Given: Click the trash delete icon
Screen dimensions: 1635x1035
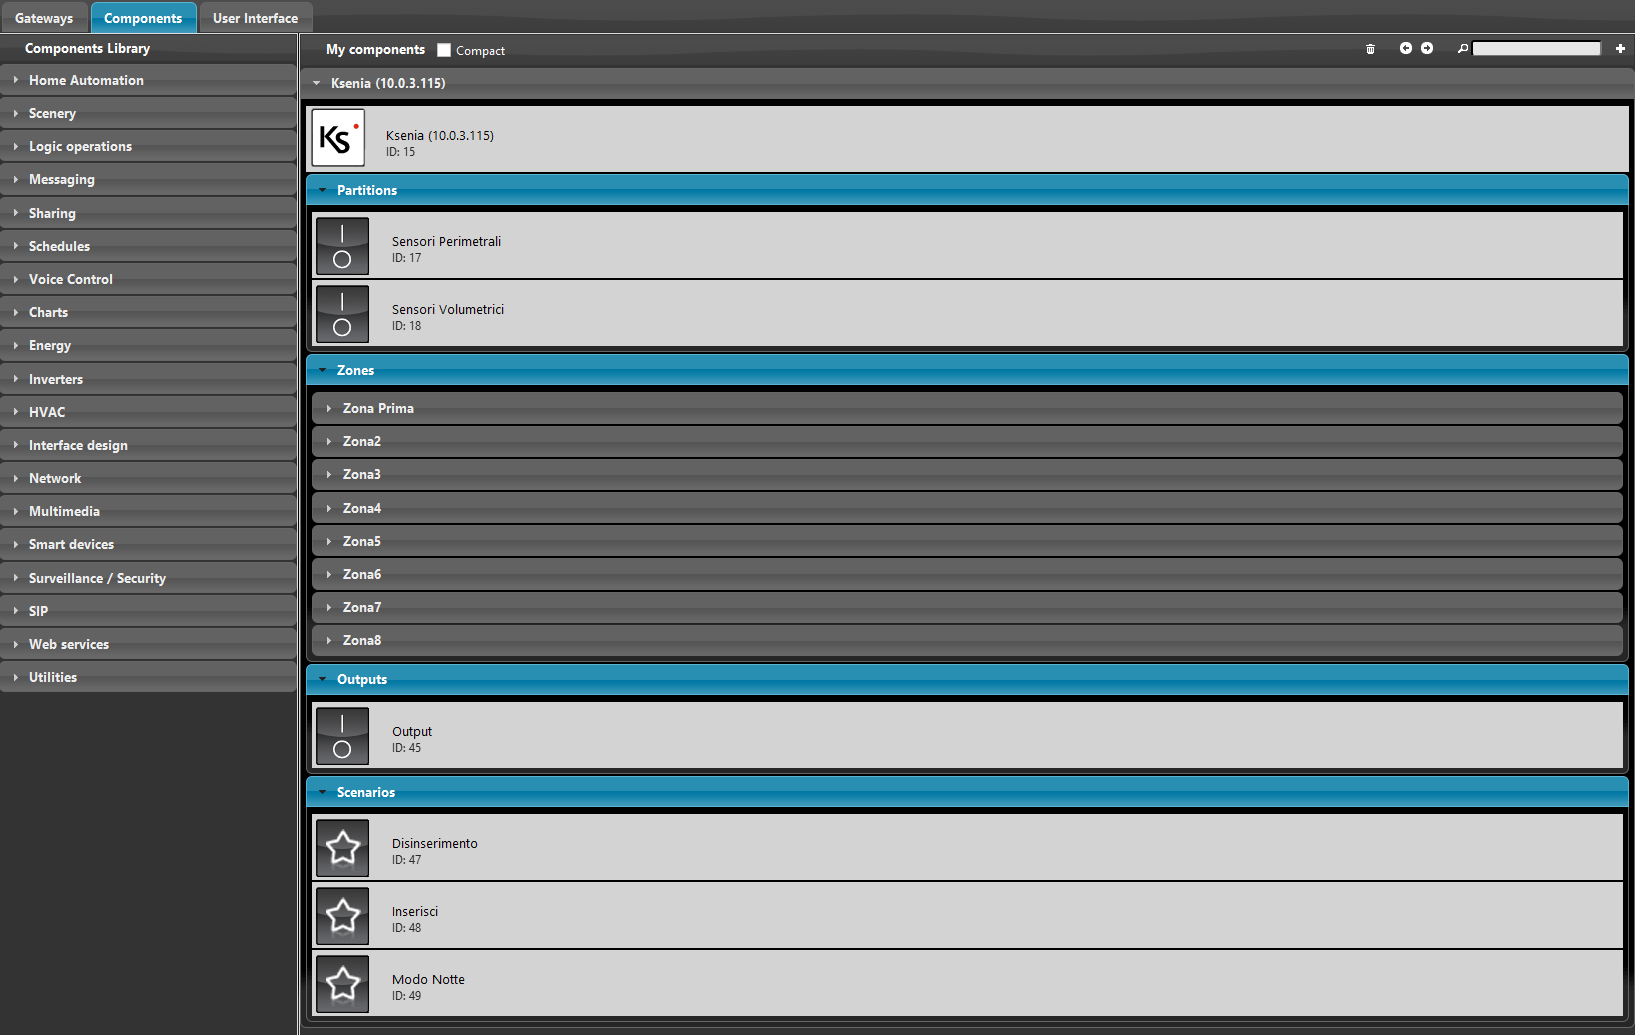Looking at the screenshot, I should click(1370, 49).
